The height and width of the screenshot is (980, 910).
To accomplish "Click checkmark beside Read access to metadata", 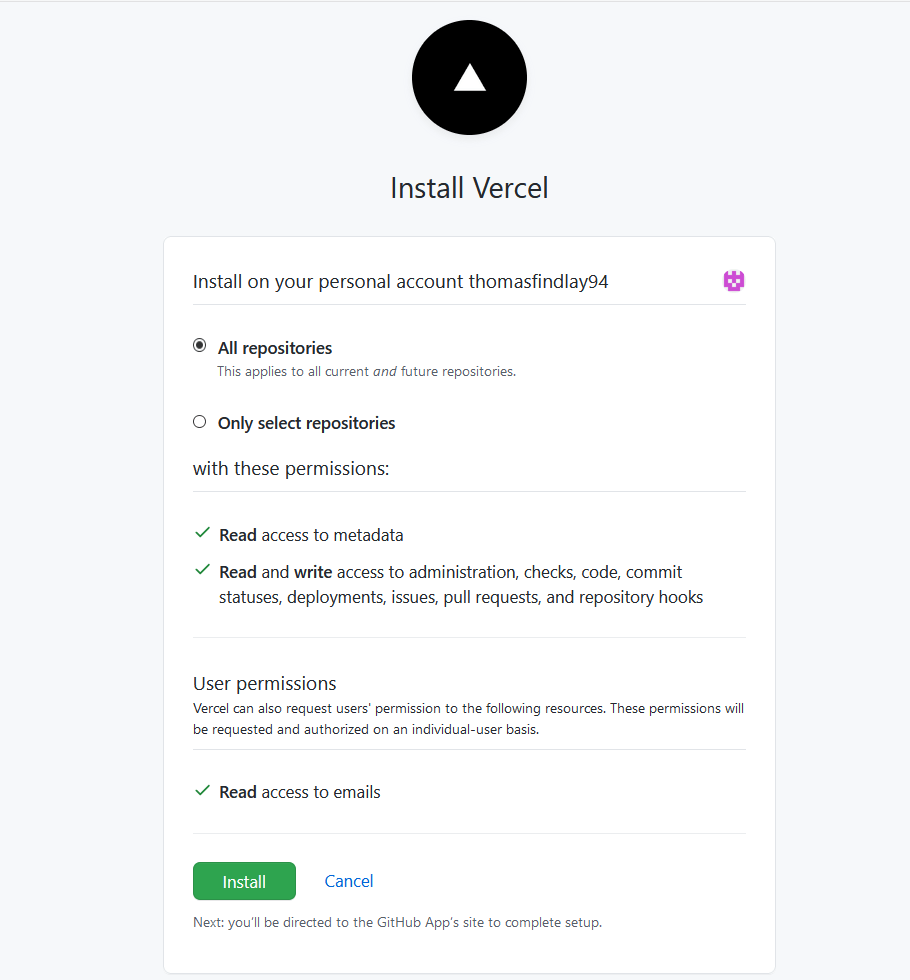I will pos(202,533).
